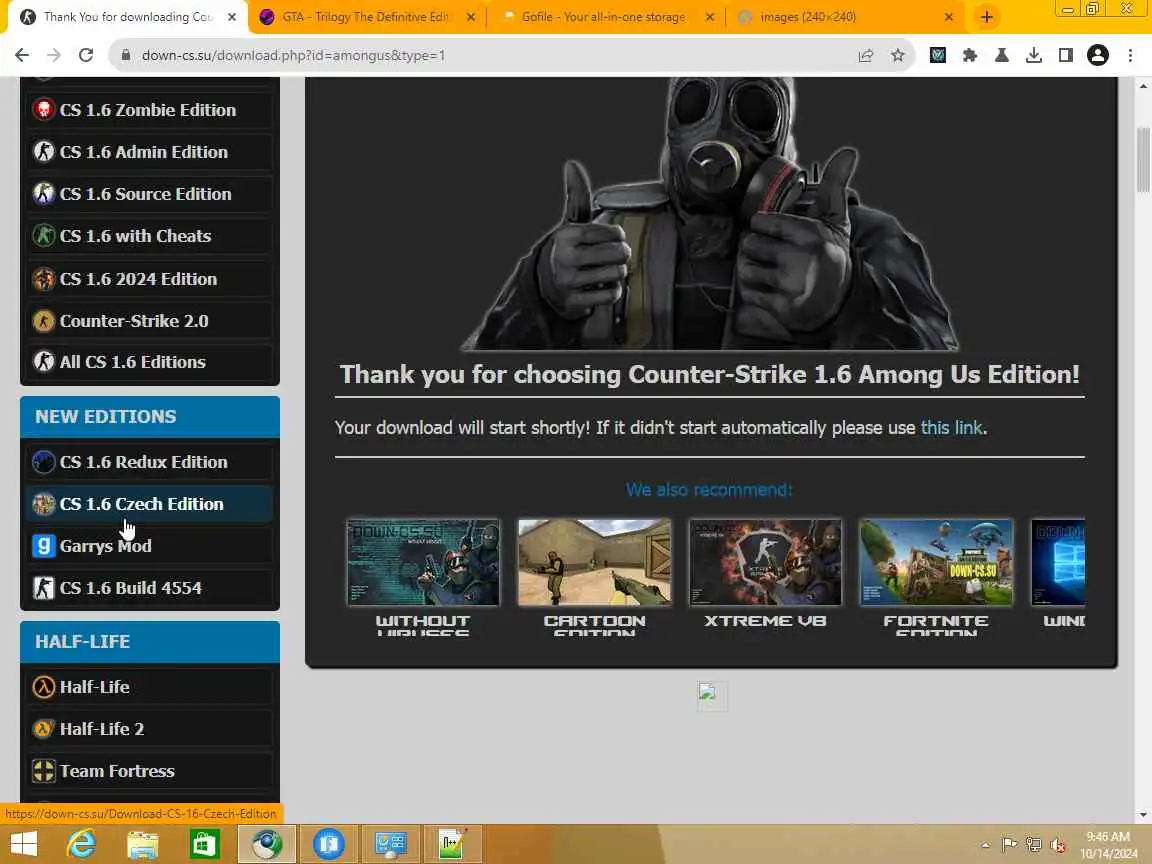Open the browser Downloads icon
Image resolution: width=1152 pixels, height=864 pixels.
[1034, 55]
